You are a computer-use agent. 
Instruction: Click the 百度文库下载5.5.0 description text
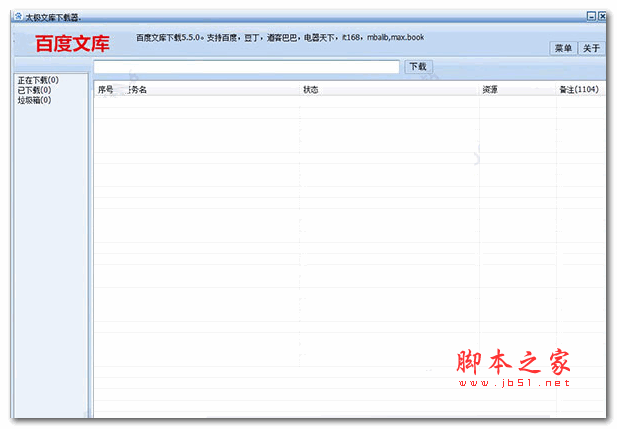pyautogui.click(x=280, y=37)
